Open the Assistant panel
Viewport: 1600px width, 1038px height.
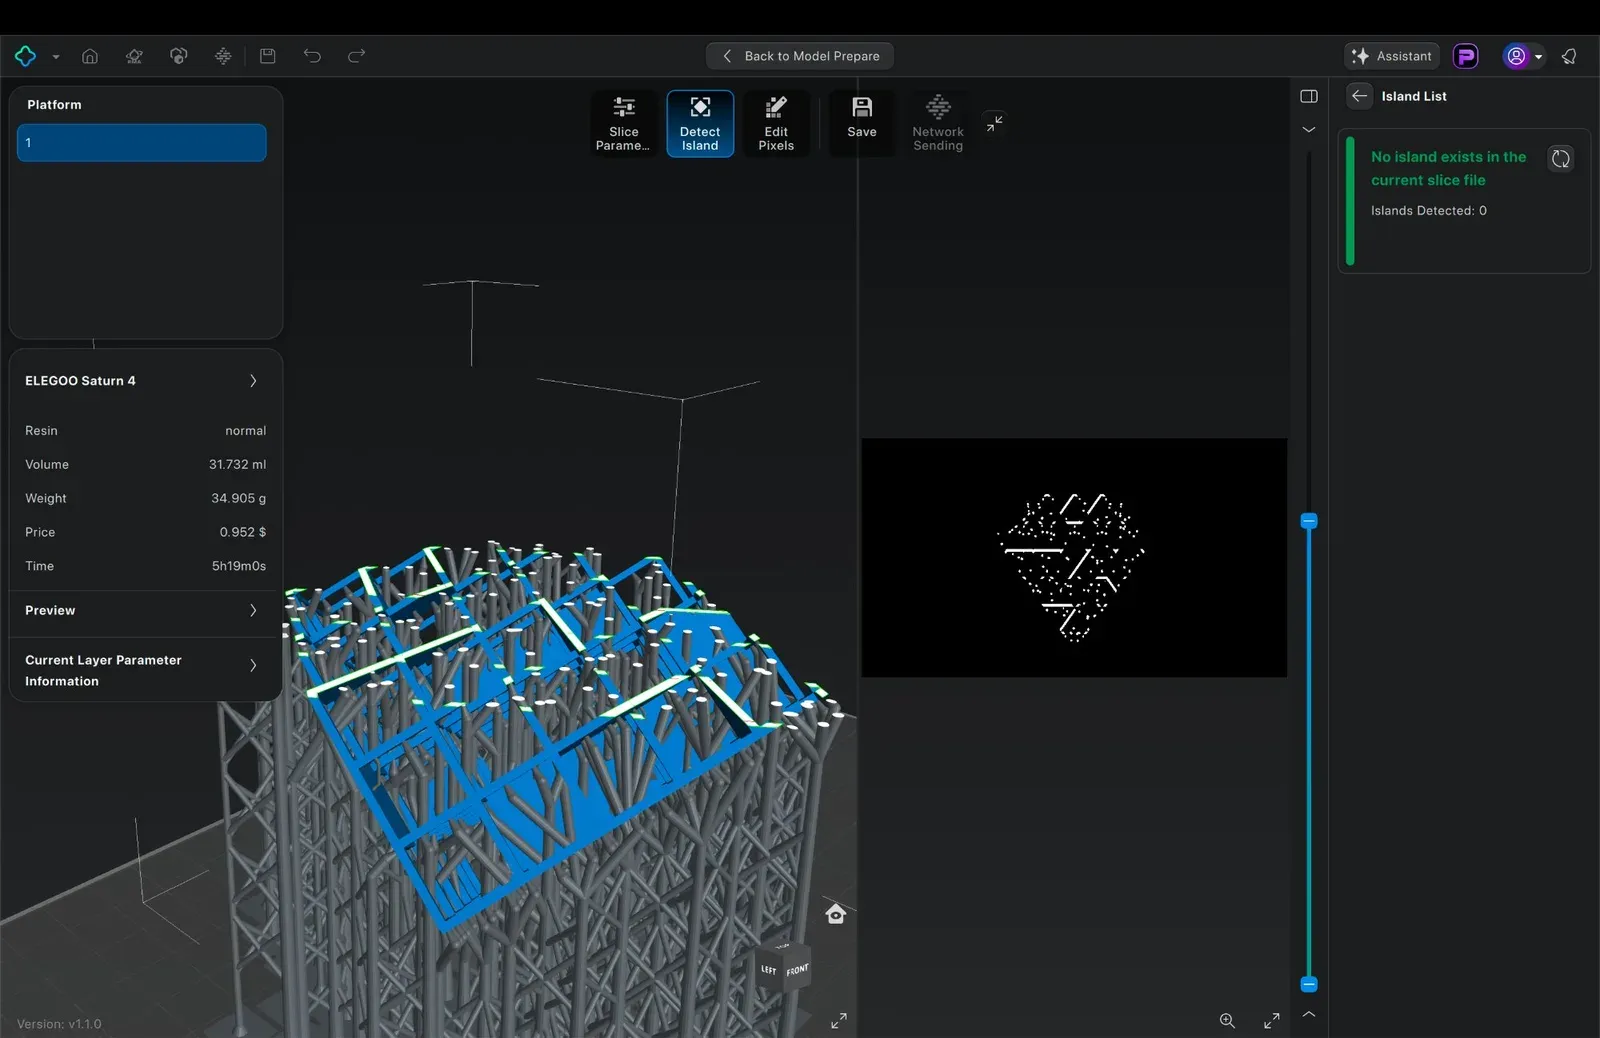click(1392, 56)
